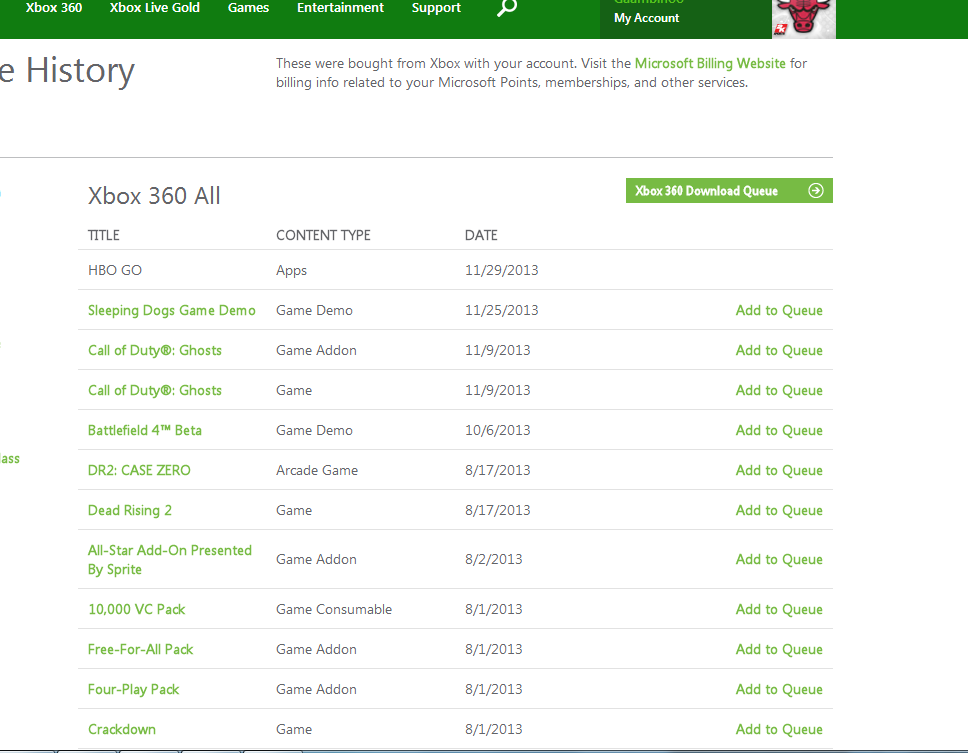968x753 pixels.
Task: Add Free-For-All Pack to queue
Action: 779,649
